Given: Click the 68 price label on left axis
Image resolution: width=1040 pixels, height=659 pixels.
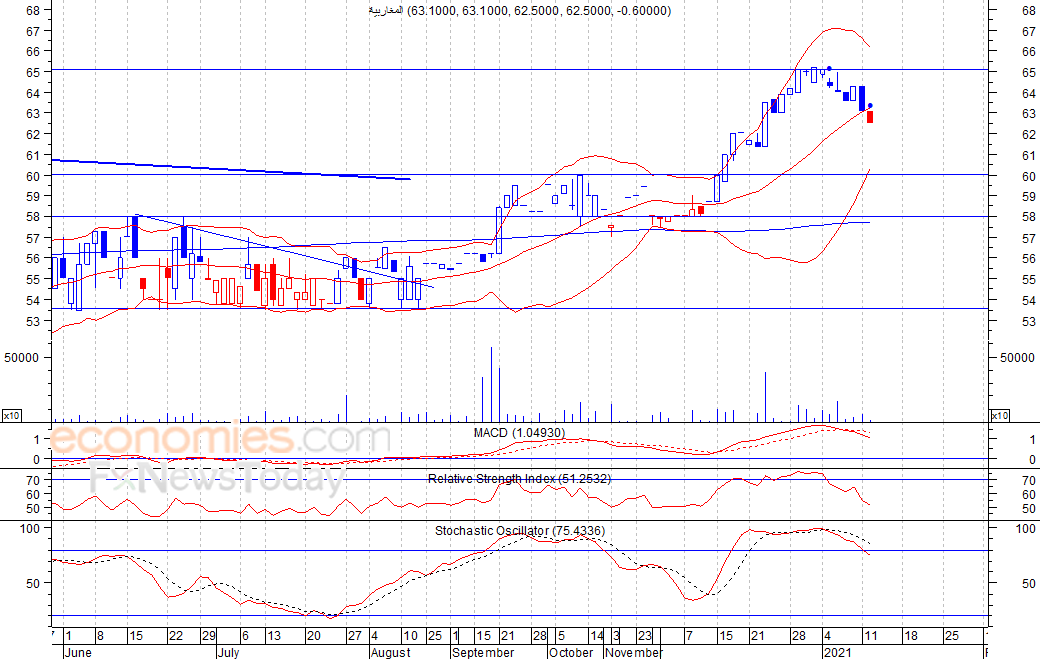Looking at the screenshot, I should (32, 11).
